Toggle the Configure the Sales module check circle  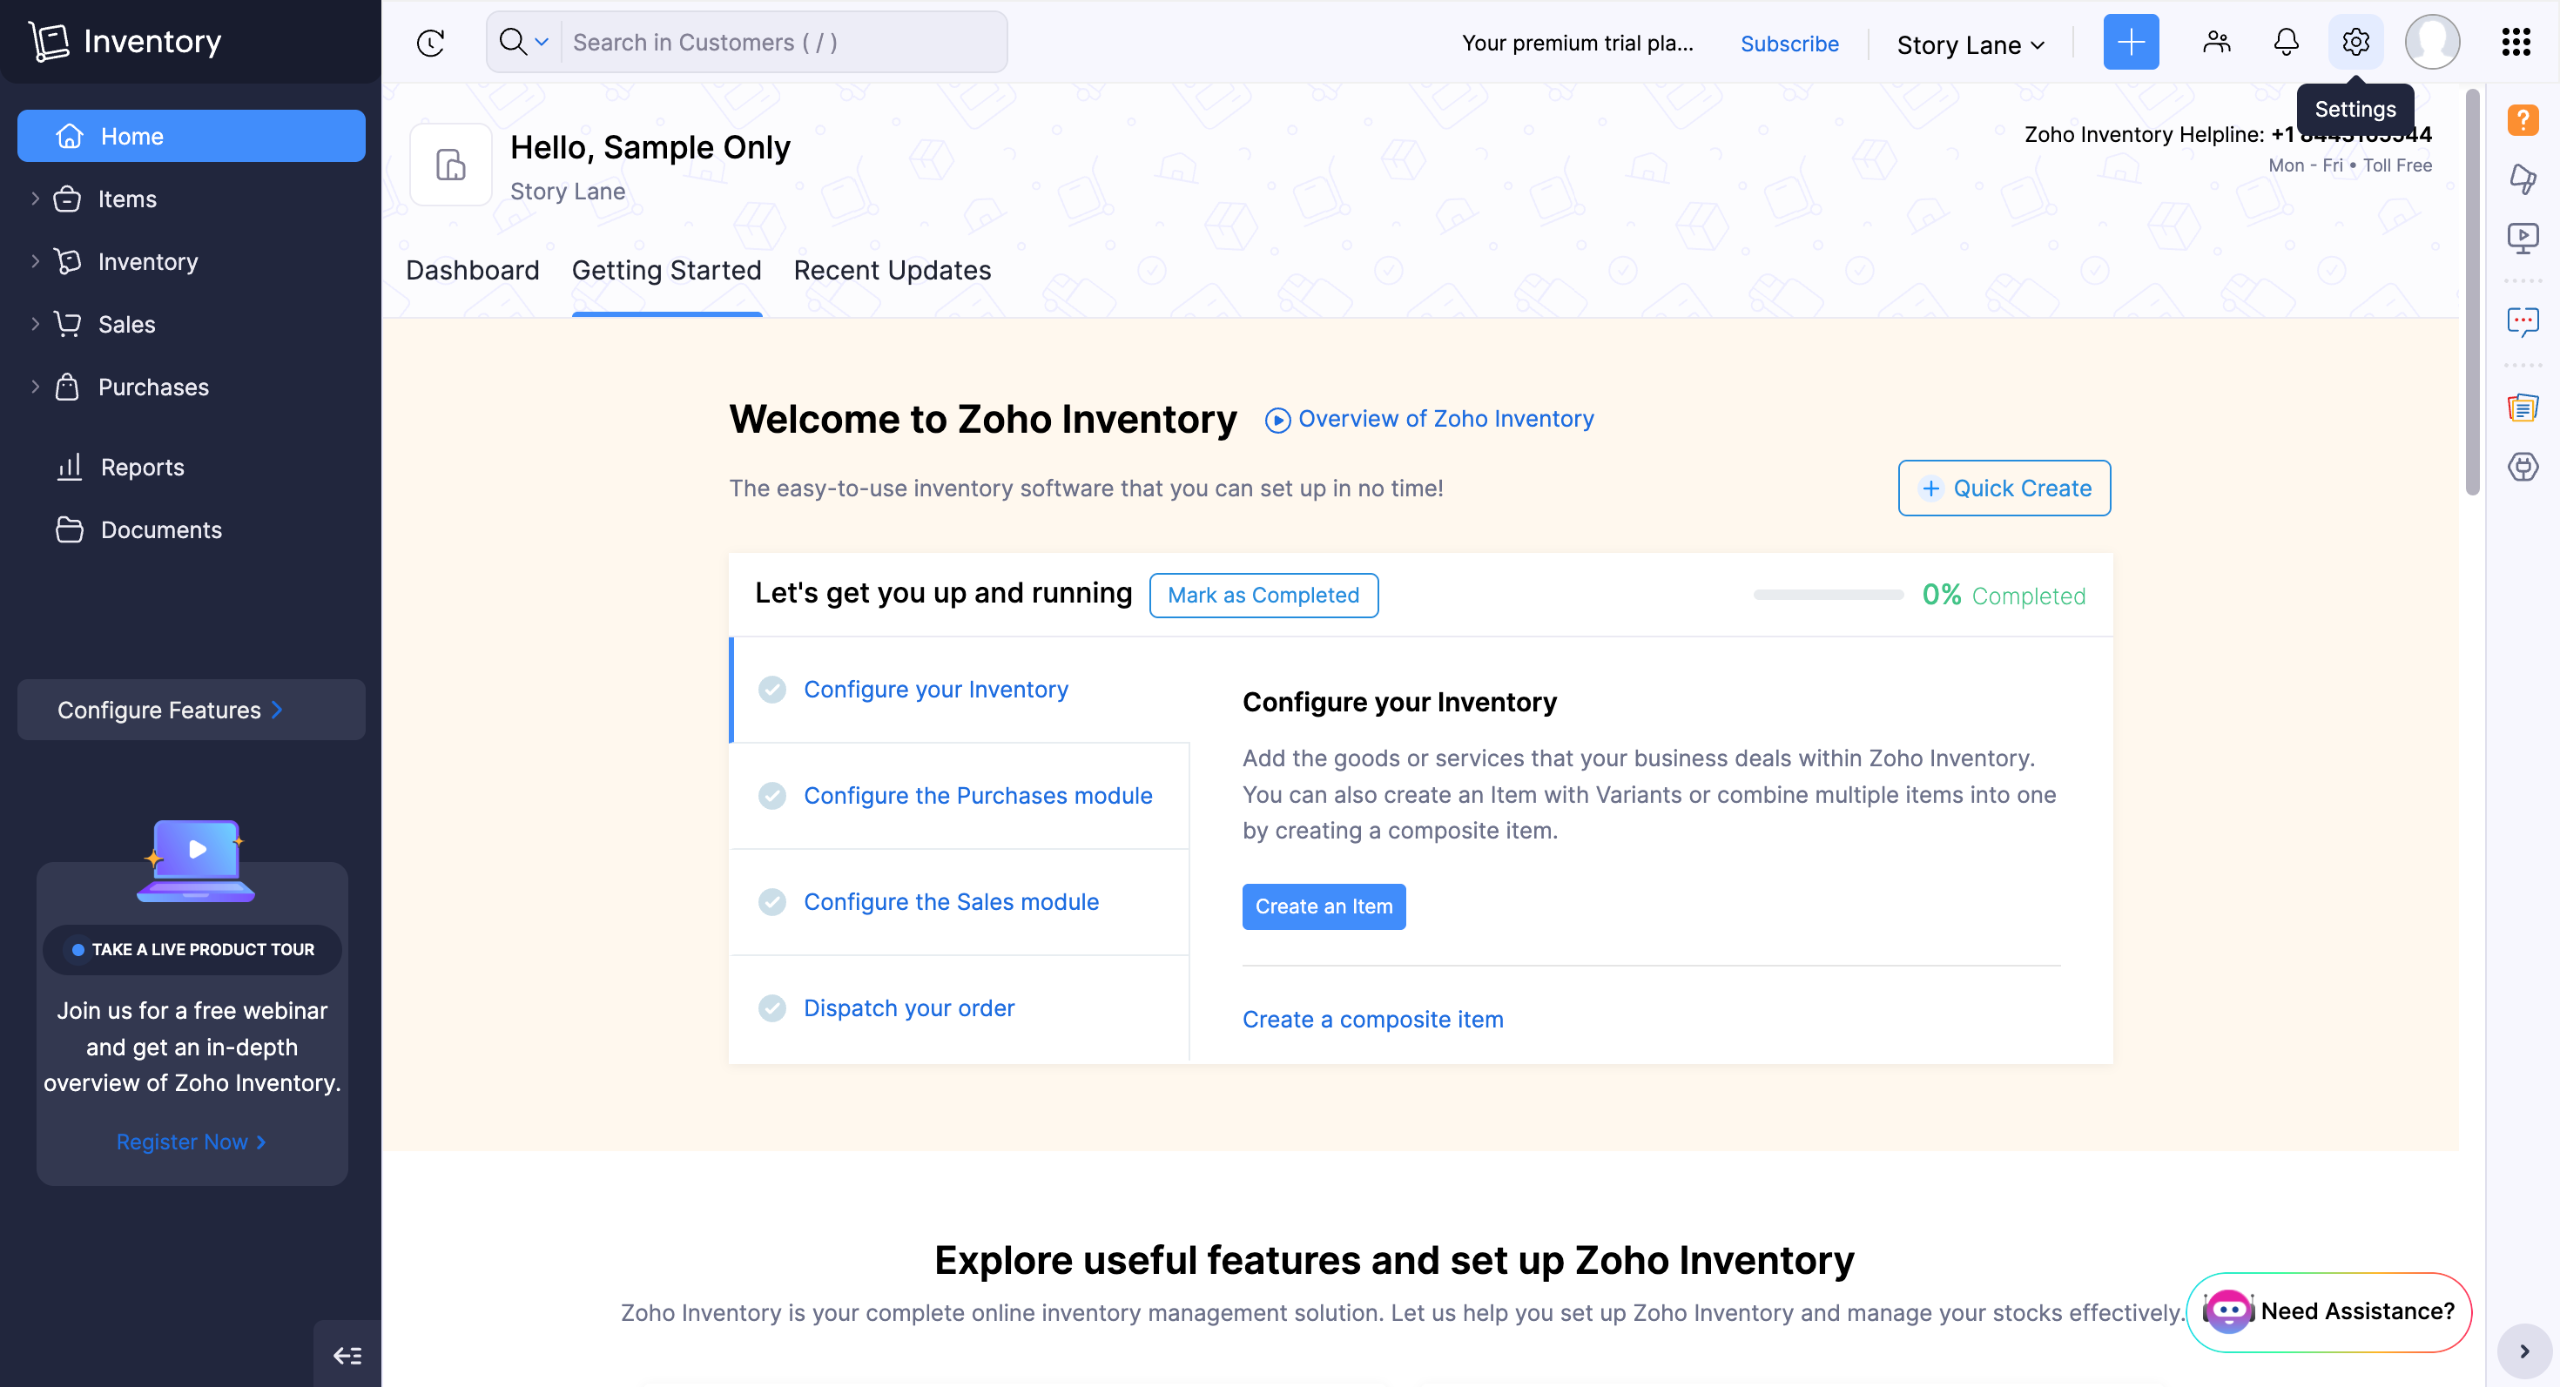point(772,902)
